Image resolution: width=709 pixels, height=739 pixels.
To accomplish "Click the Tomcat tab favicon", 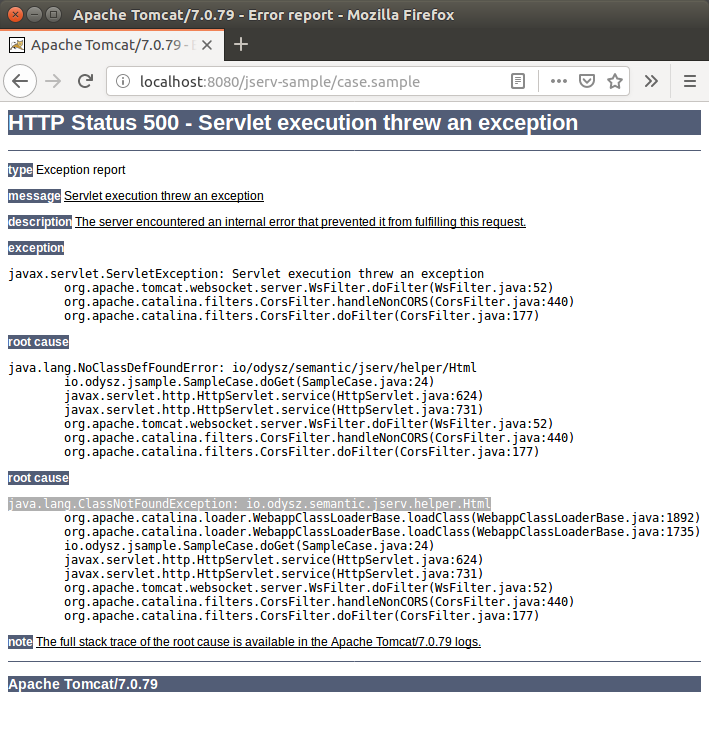I will coord(17,45).
